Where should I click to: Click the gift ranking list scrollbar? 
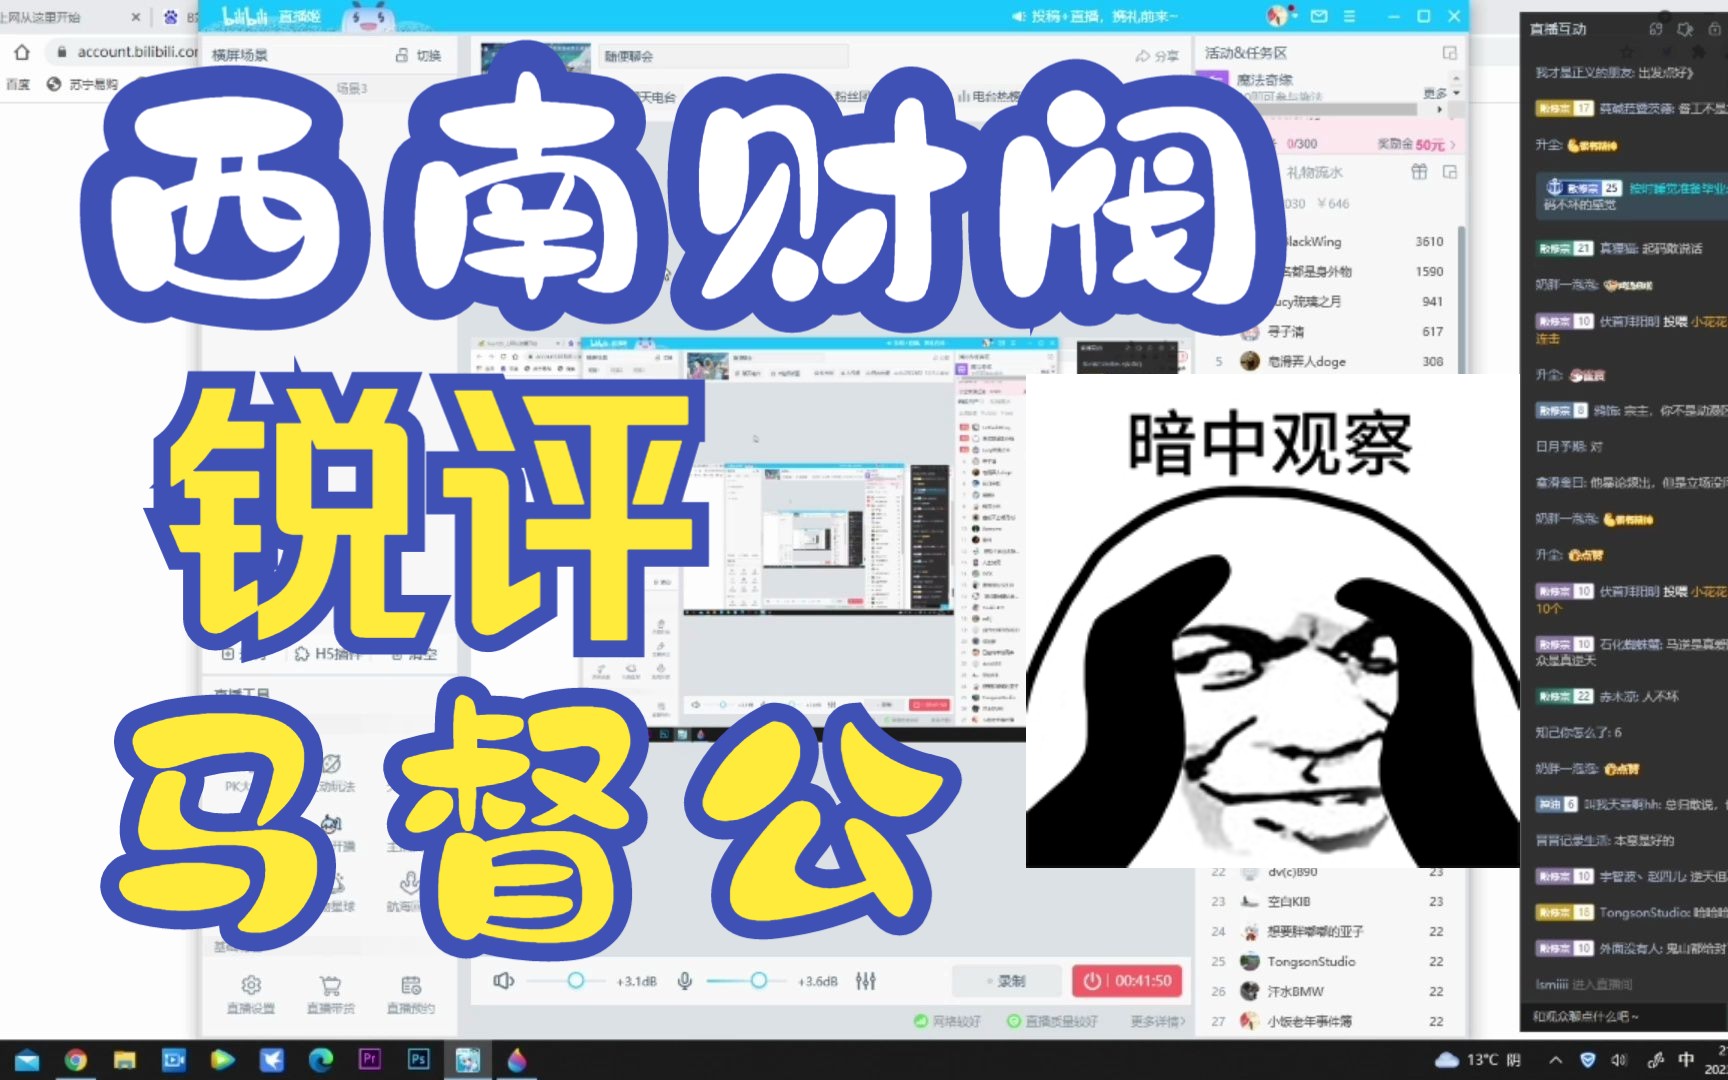tap(1462, 300)
